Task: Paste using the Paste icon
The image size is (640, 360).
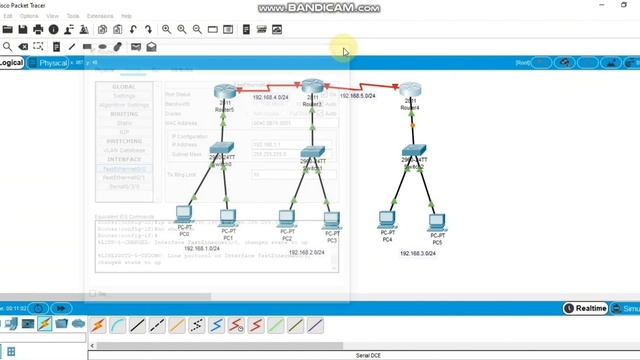Action: tap(118, 29)
